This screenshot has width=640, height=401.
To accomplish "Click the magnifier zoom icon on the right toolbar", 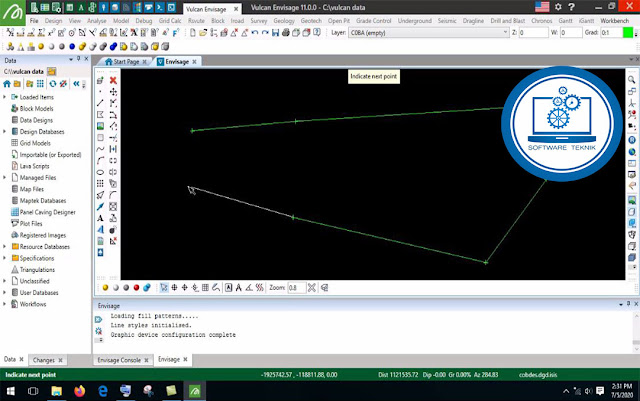I will (x=631, y=80).
